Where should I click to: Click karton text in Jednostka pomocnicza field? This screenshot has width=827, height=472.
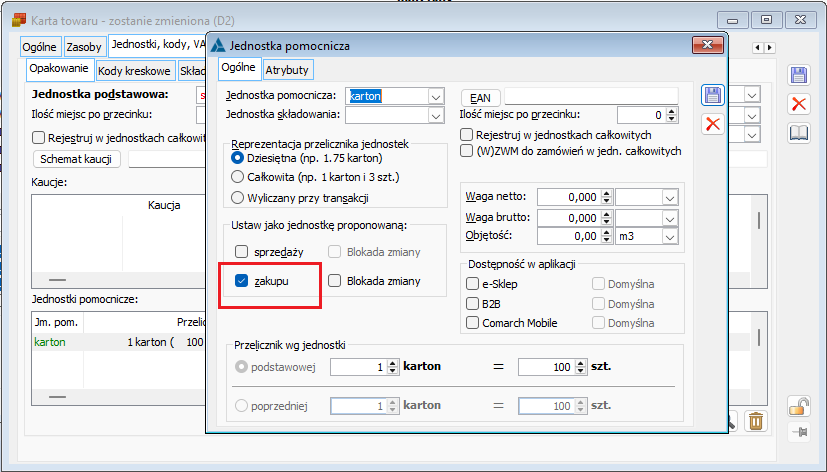366,97
